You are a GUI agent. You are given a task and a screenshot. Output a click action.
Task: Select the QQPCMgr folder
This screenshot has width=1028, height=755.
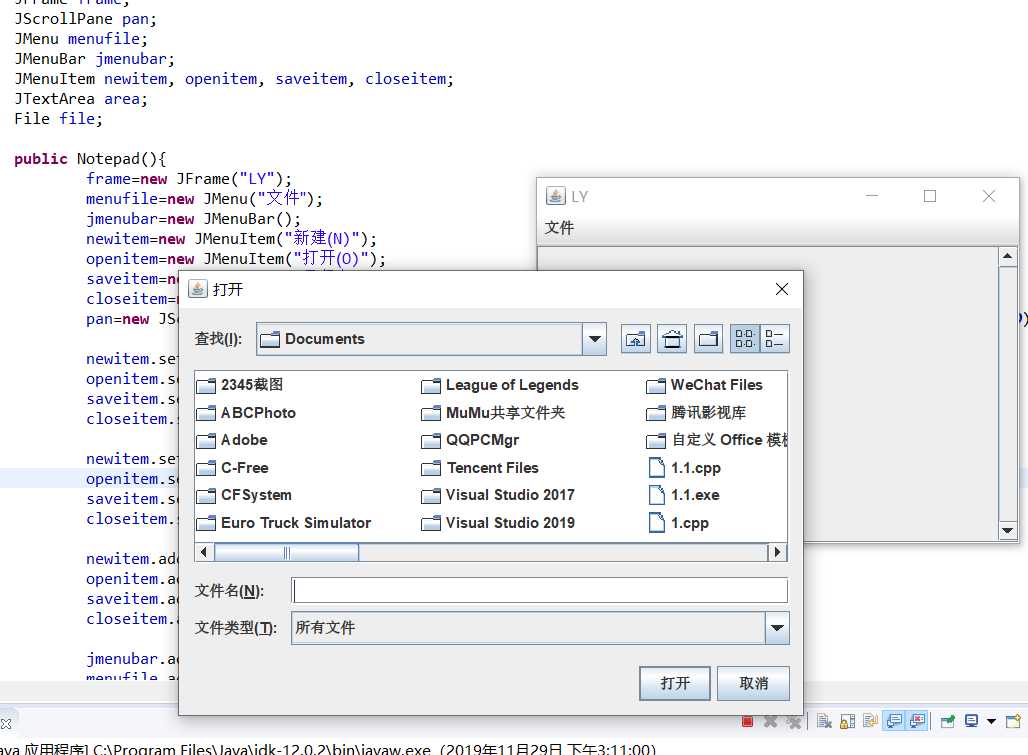[471, 440]
